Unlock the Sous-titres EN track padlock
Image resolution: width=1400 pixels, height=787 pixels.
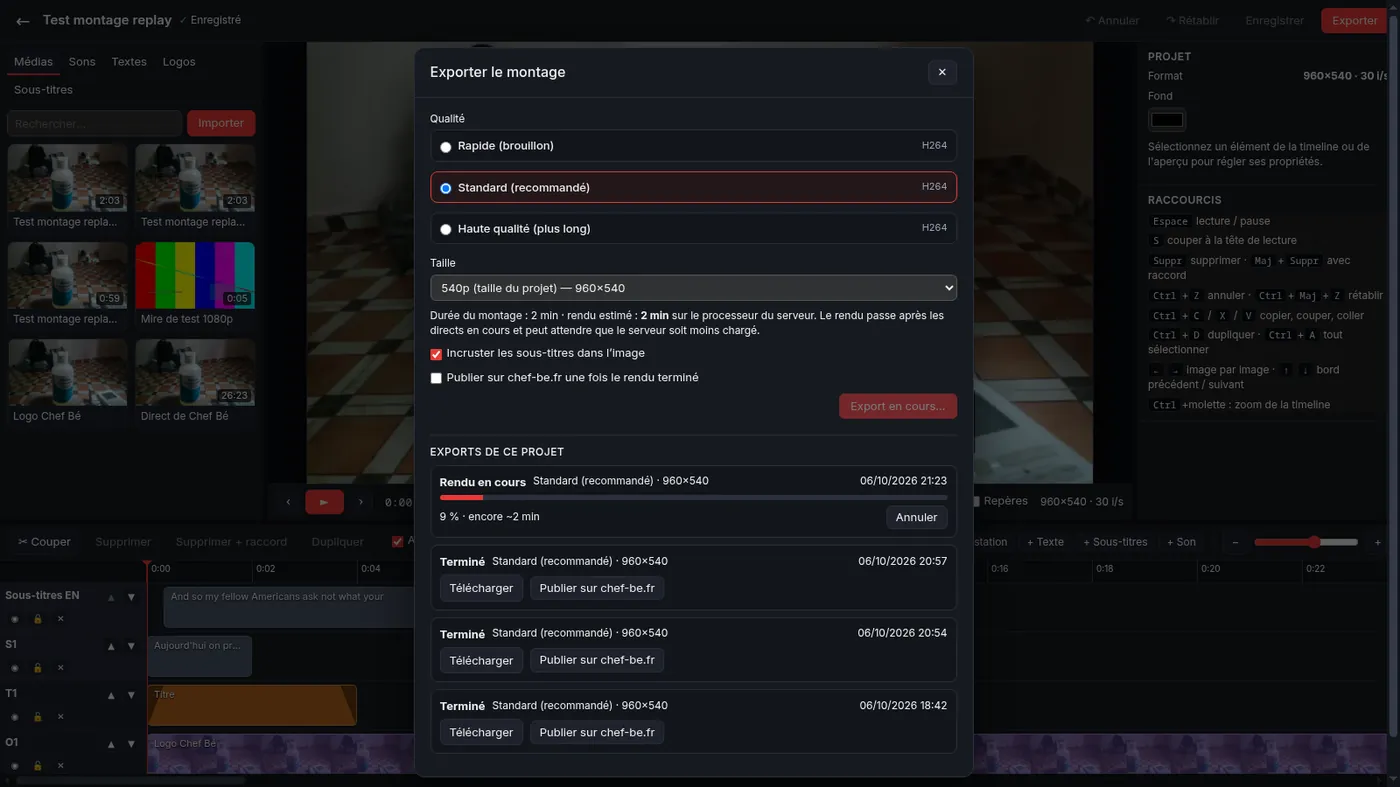38,619
